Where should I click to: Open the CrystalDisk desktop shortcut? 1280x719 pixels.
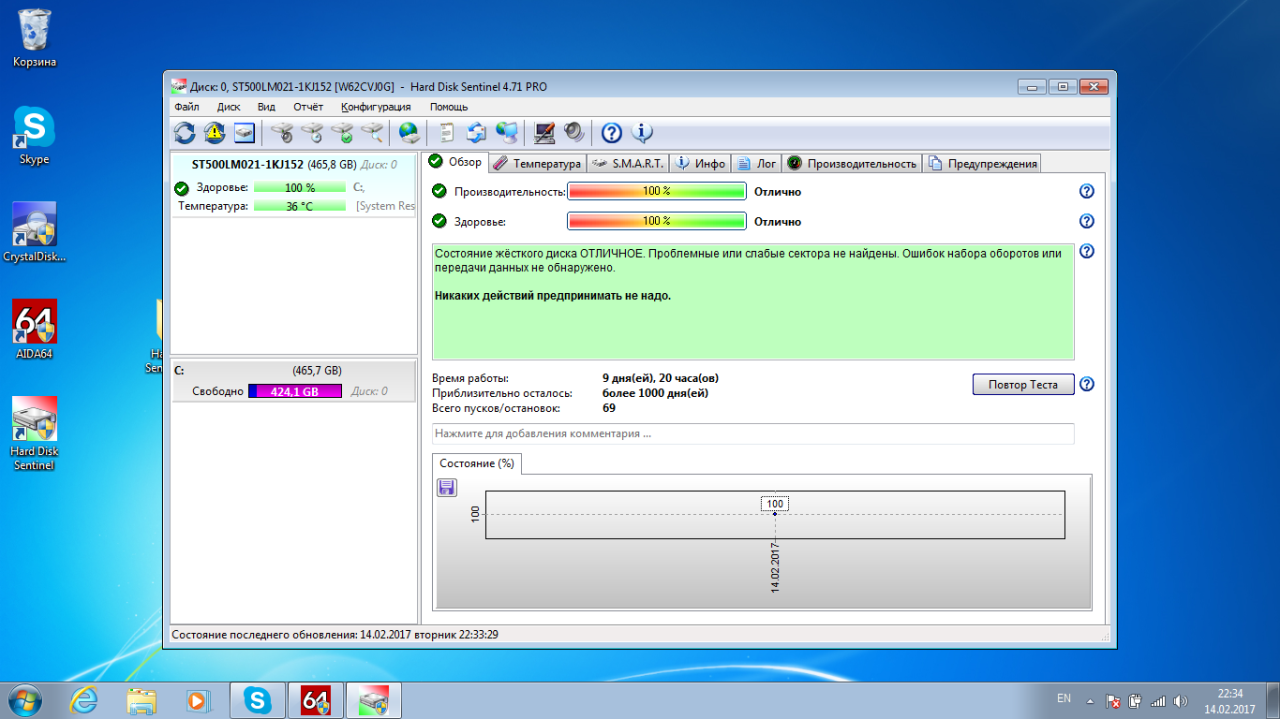34,232
